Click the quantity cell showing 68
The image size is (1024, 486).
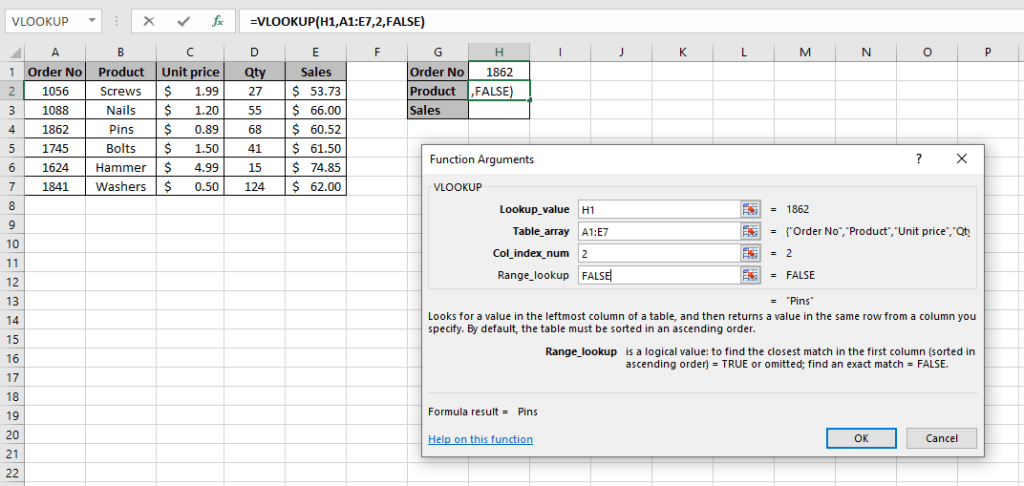(x=255, y=129)
